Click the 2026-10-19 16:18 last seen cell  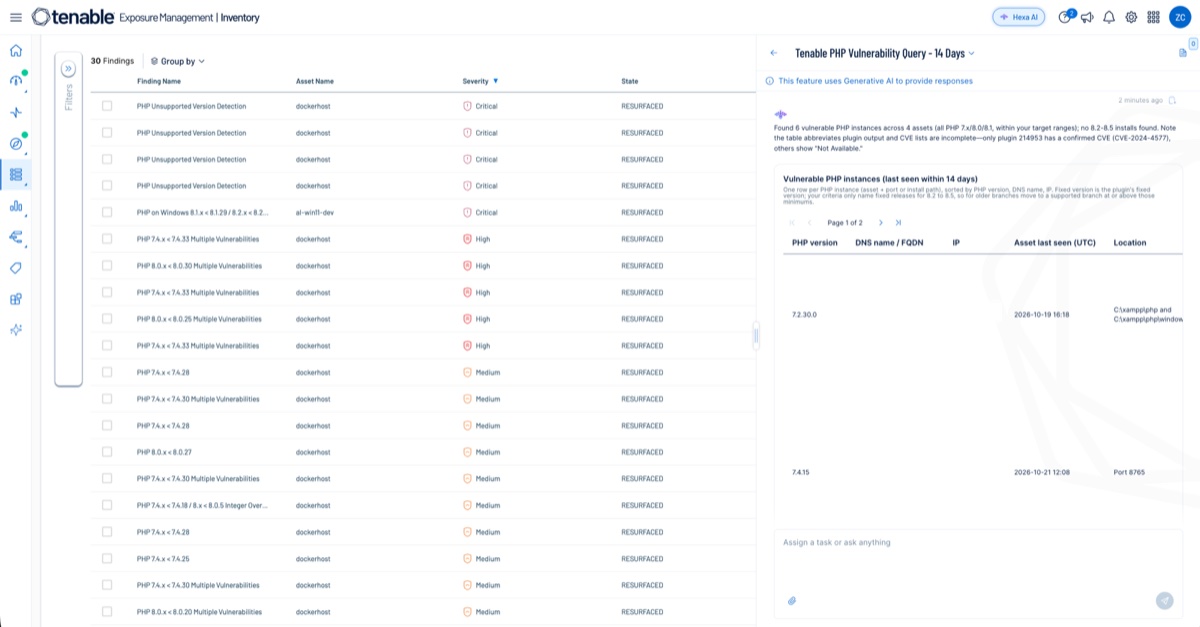[1042, 314]
